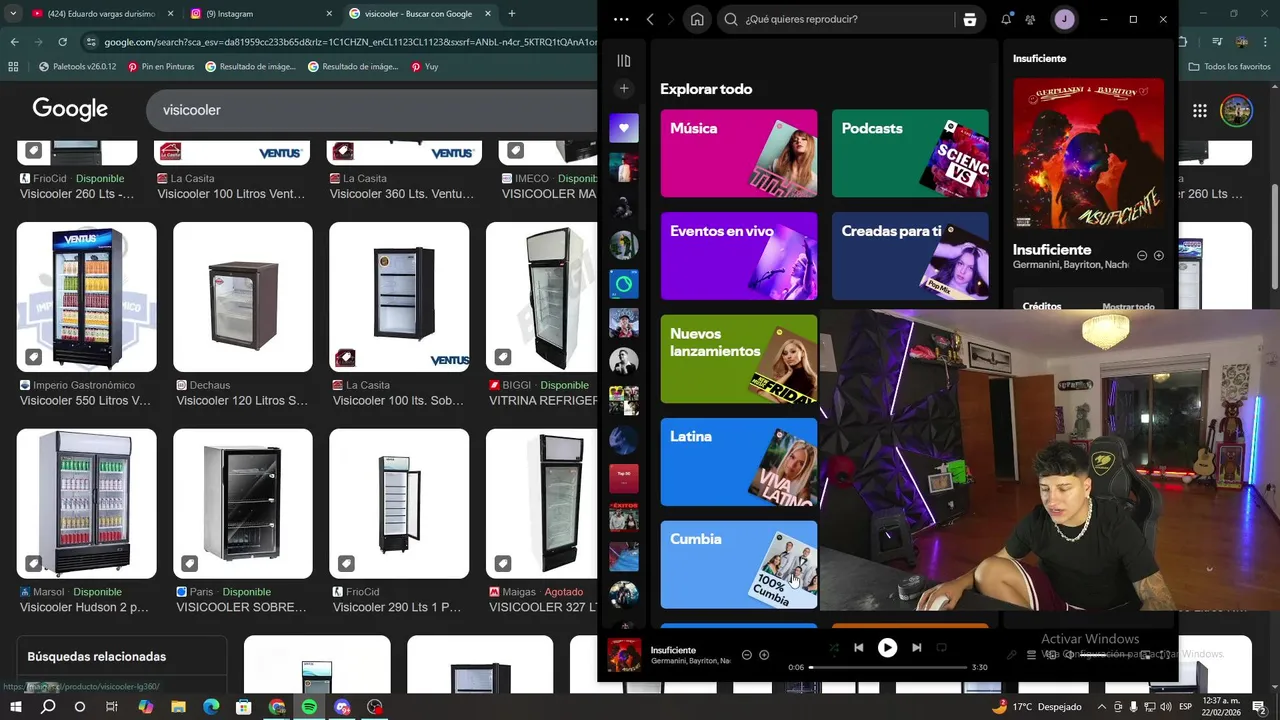This screenshot has height=720, width=1280.
Task: Open the Creadas para ti card
Action: (910, 256)
